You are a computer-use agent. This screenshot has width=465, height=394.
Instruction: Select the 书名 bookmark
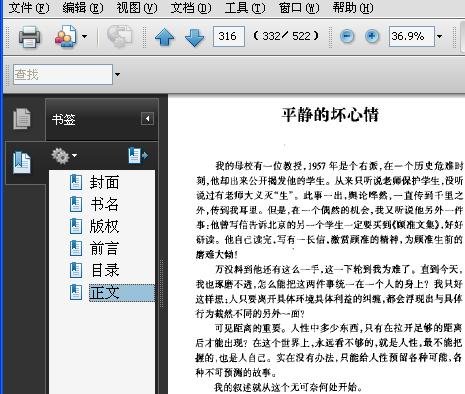(x=104, y=204)
